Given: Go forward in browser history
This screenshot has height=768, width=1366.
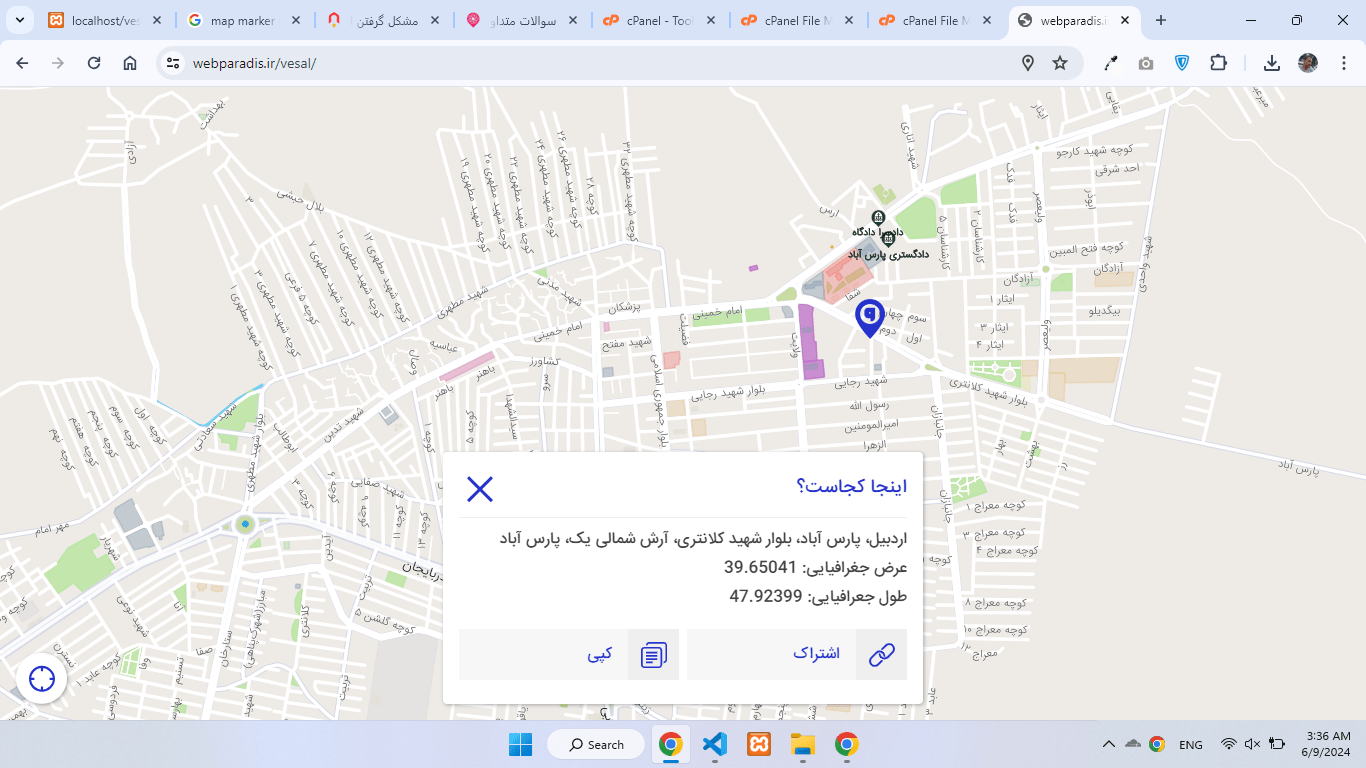Looking at the screenshot, I should [58, 63].
